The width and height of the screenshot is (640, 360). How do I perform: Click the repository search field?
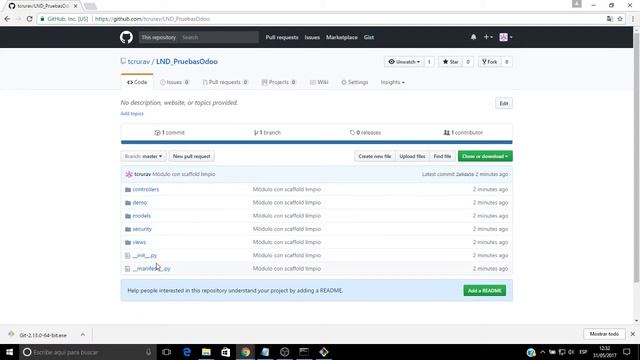click(x=219, y=37)
